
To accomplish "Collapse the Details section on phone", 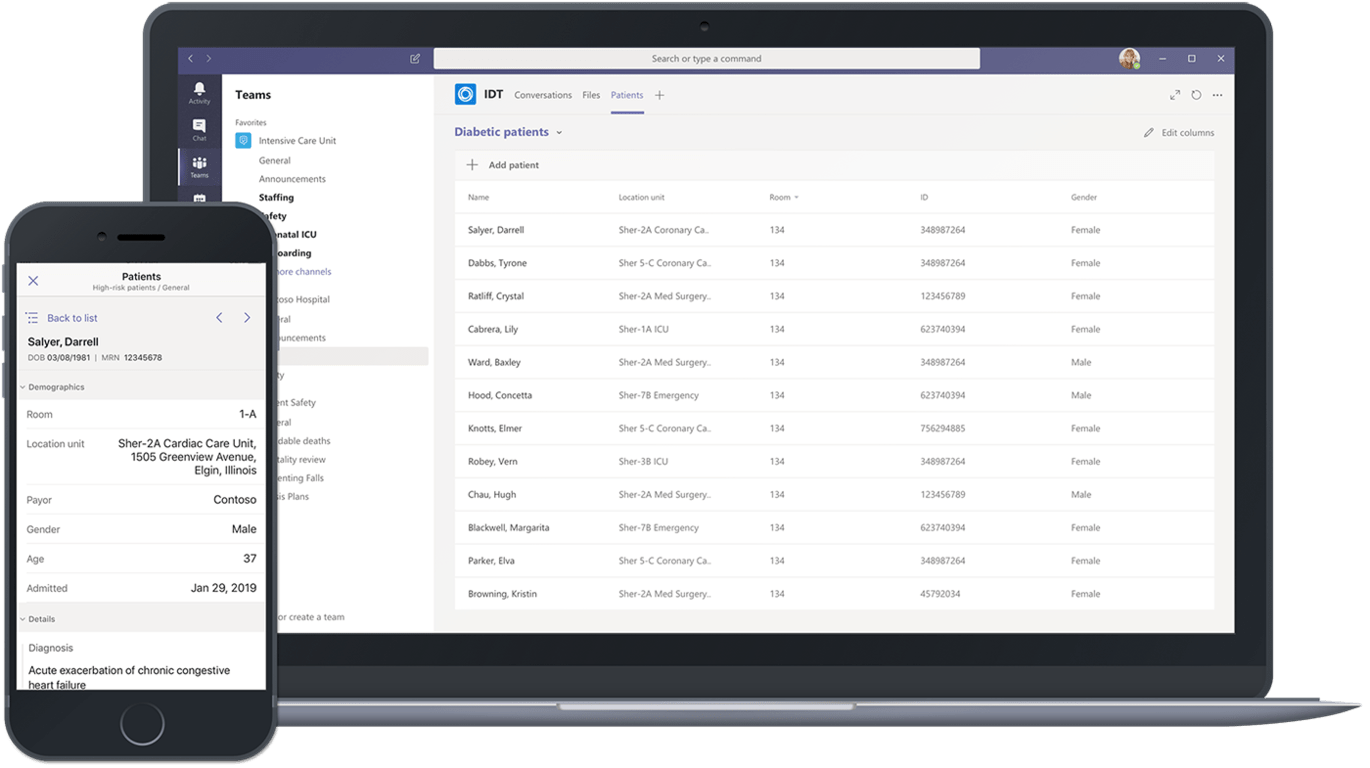I will coord(23,619).
